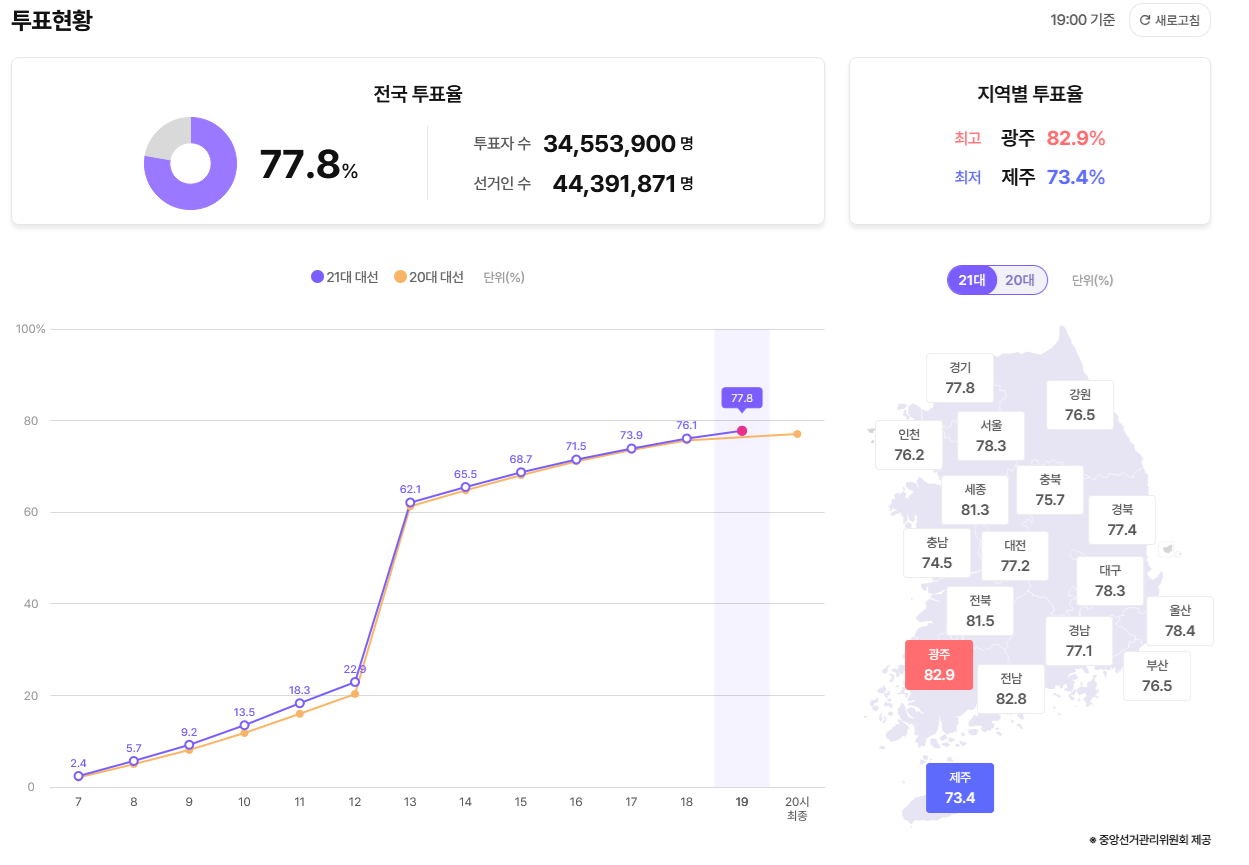Click the 20대 final orange data point
1249x865 pixels.
click(x=797, y=434)
